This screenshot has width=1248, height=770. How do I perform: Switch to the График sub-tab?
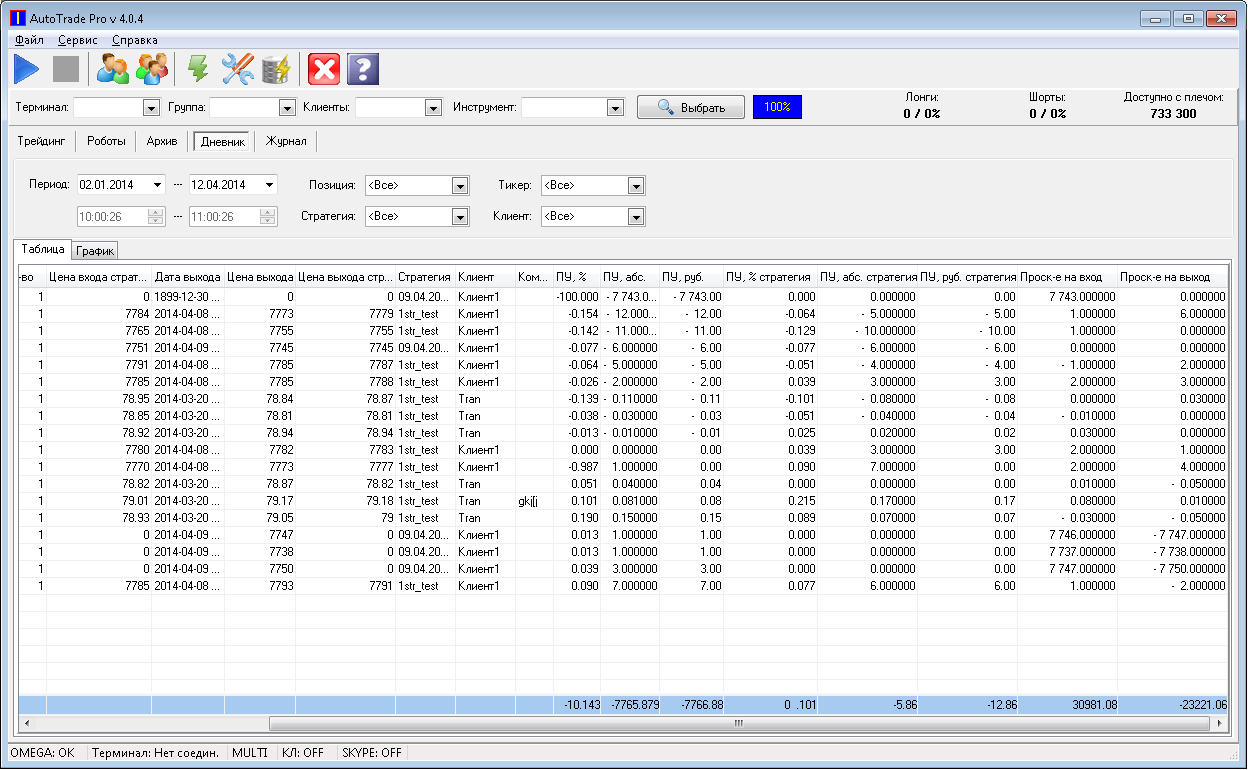coord(96,250)
